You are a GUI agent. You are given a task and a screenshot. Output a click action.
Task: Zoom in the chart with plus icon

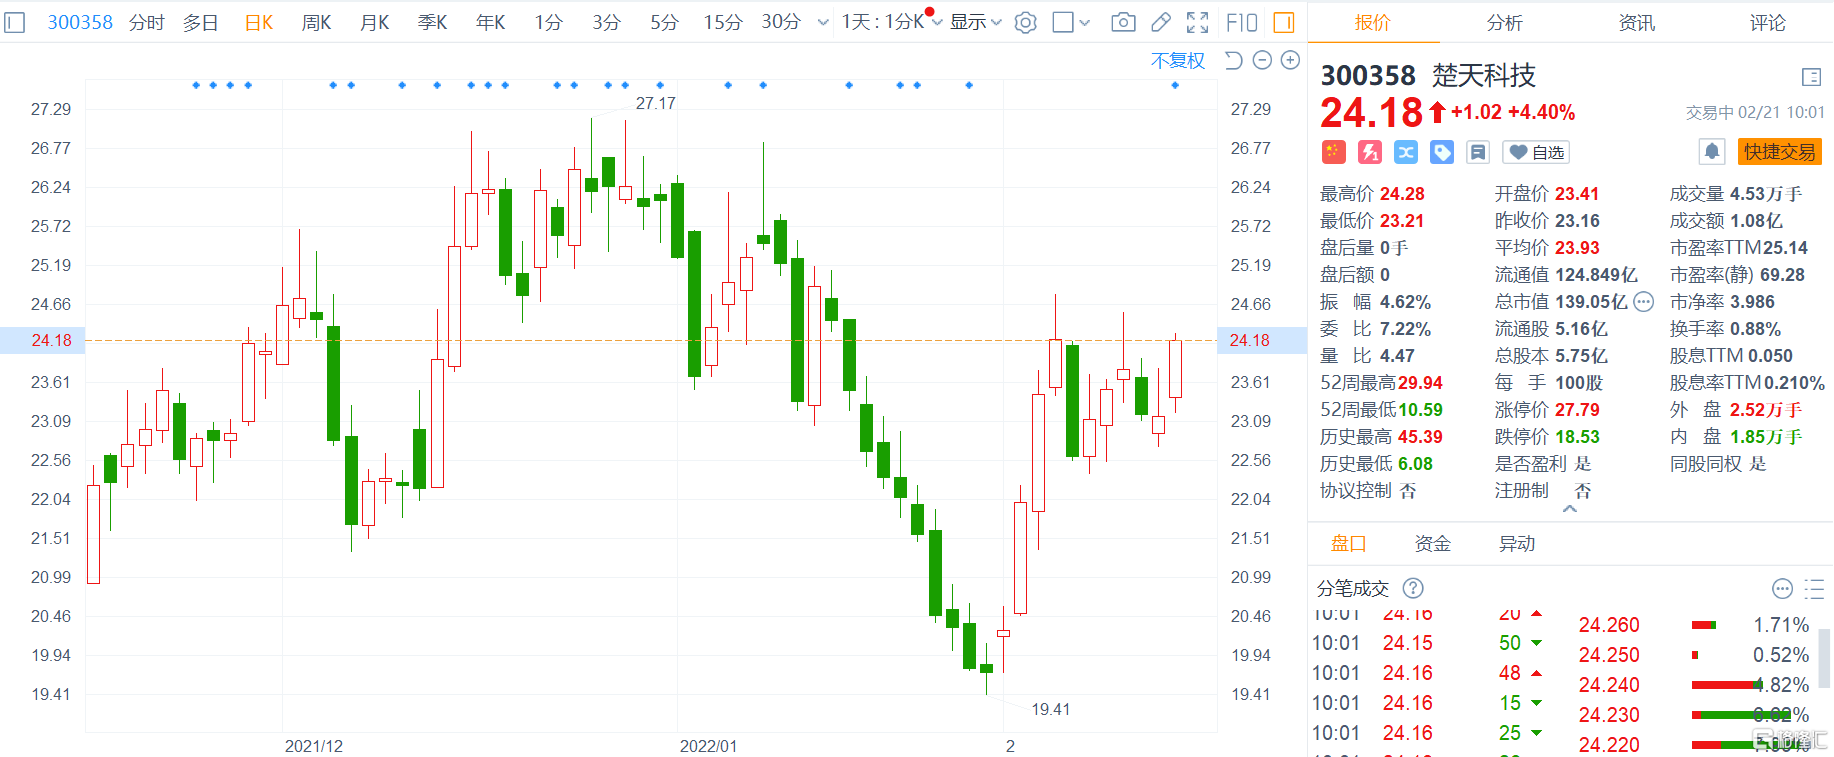click(x=1290, y=61)
